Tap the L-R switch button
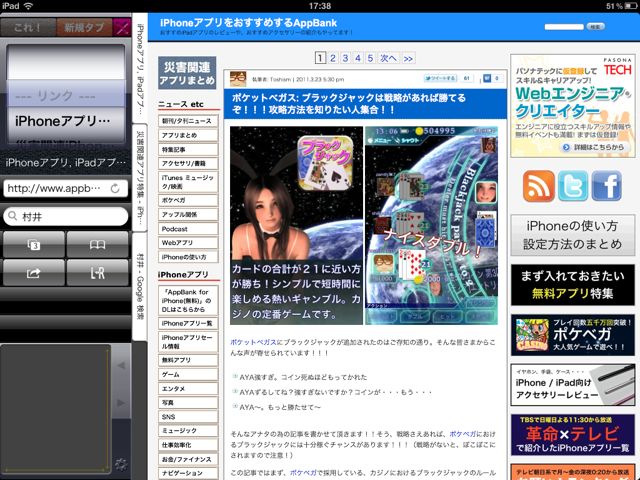Screen dimensions: 640x480 point(98,273)
